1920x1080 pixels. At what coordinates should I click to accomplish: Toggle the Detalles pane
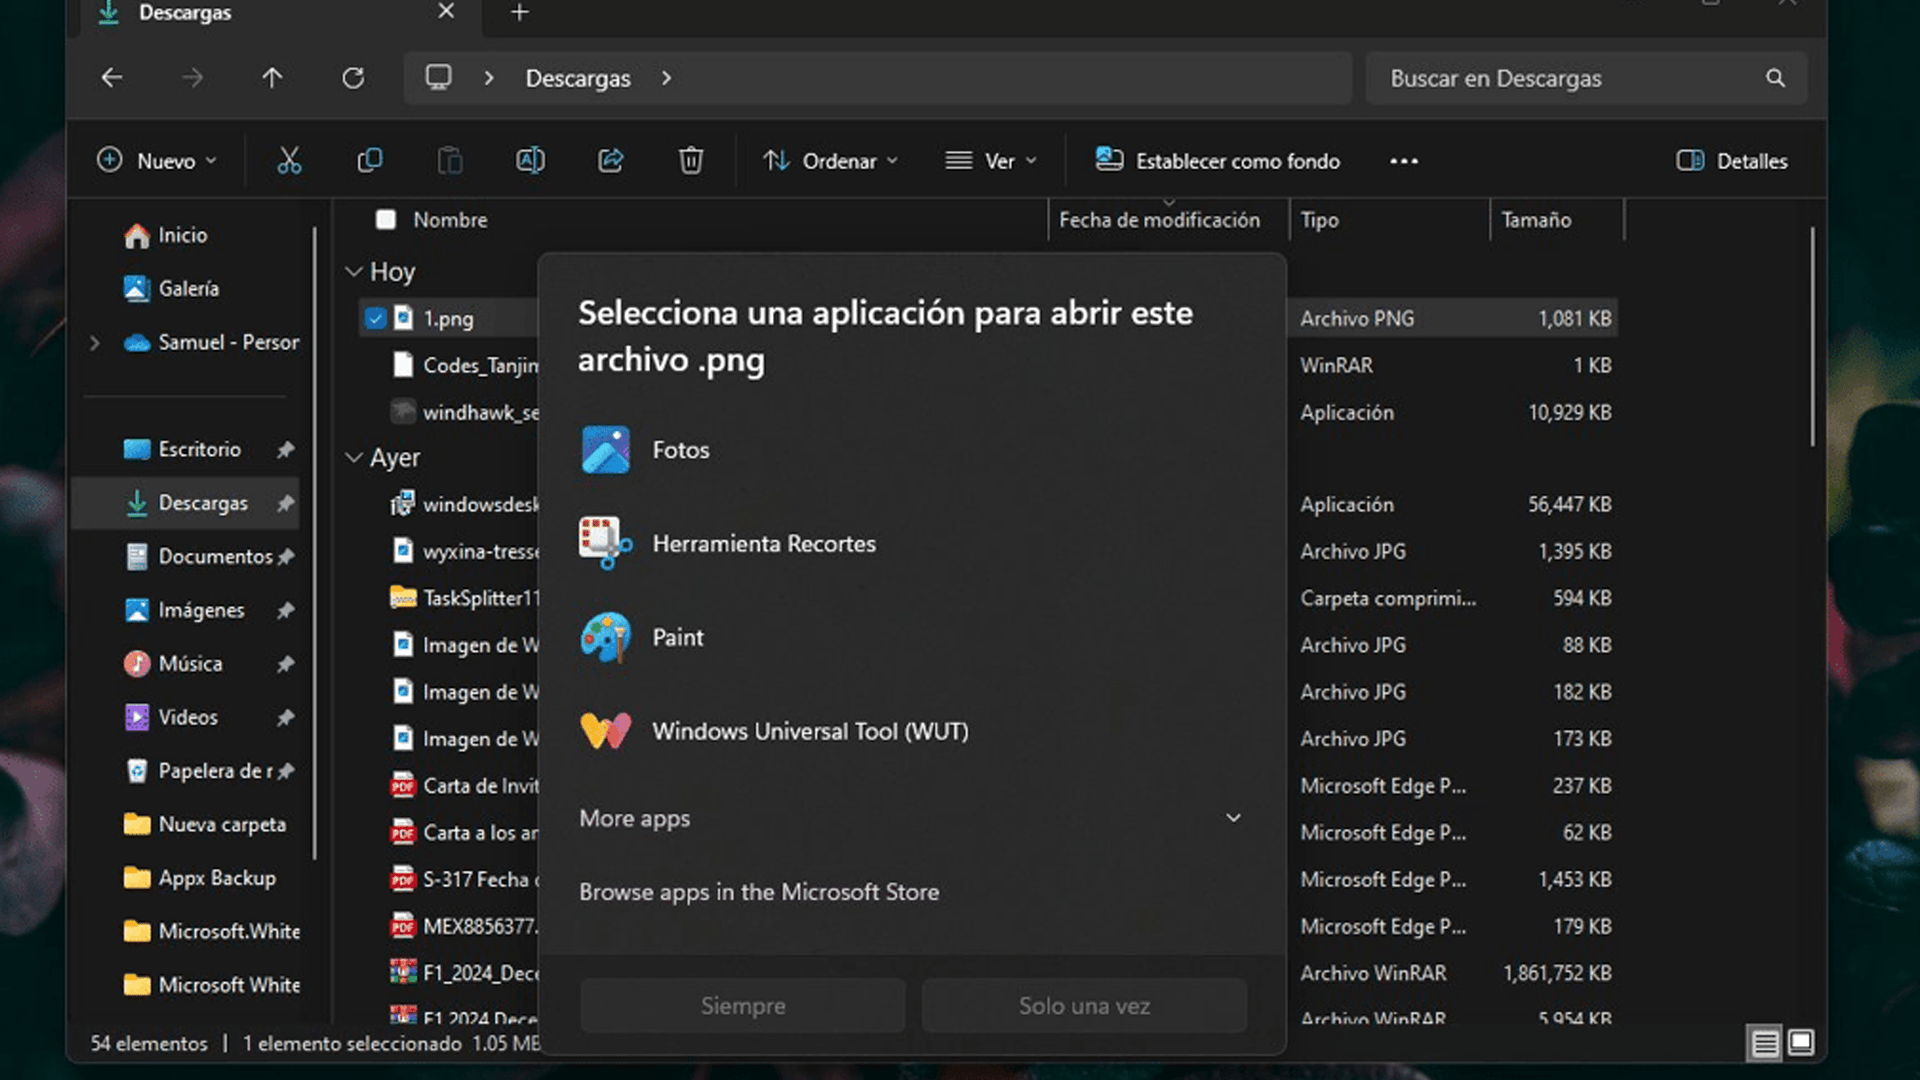pos(1732,161)
